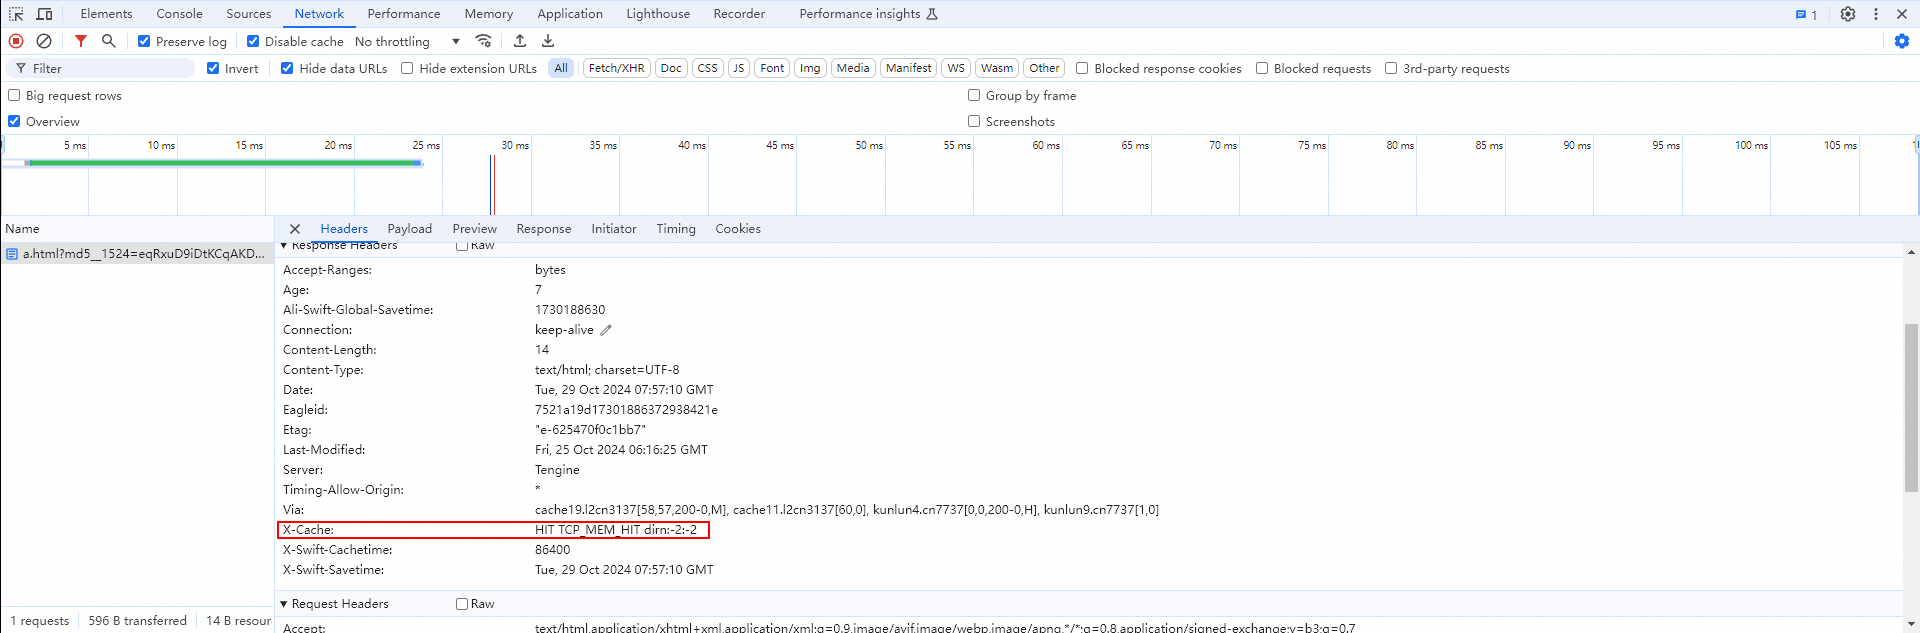The height and width of the screenshot is (633, 1920).
Task: Export HAR file download icon
Action: click(548, 41)
